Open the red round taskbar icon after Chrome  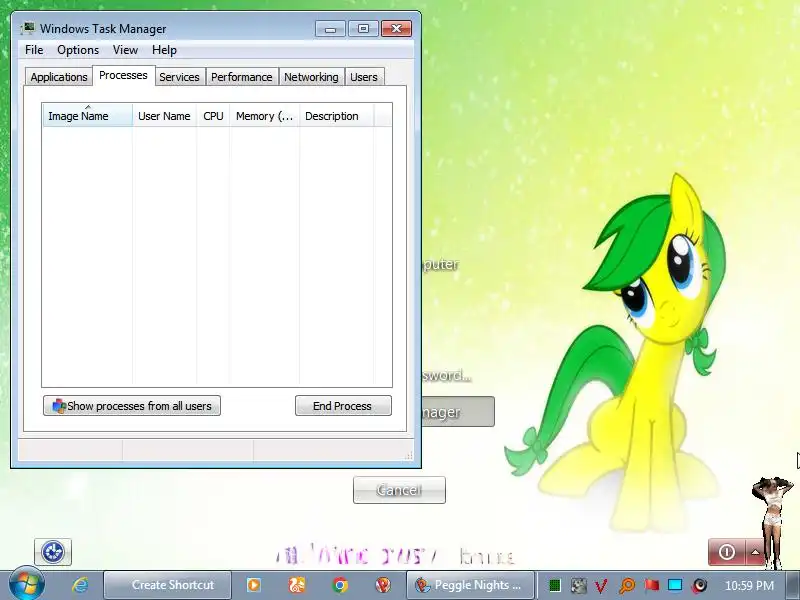(383, 585)
